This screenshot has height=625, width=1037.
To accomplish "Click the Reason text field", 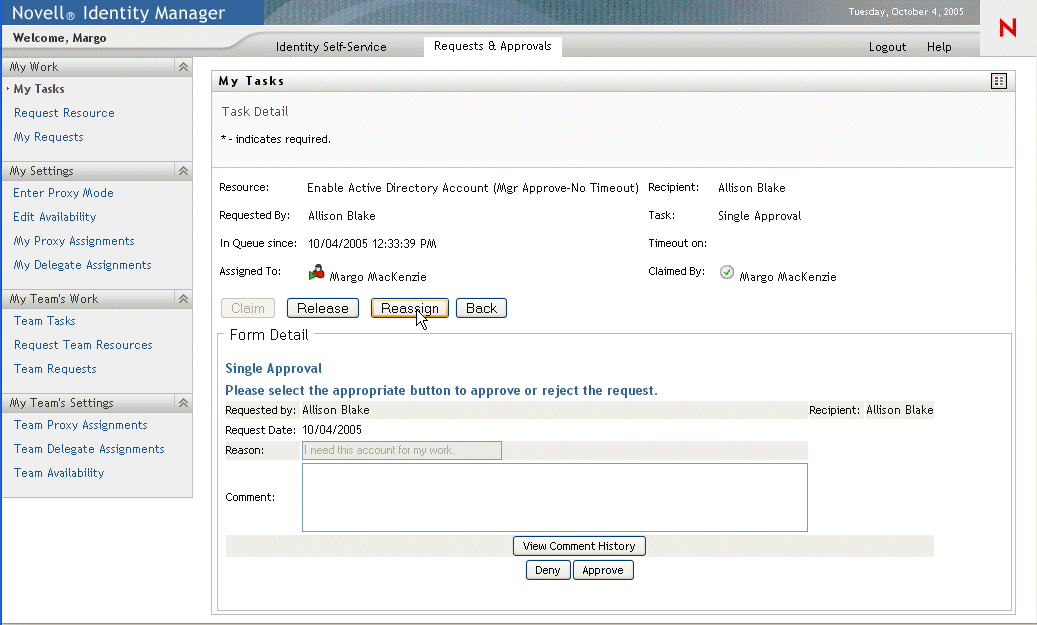I will coord(401,450).
